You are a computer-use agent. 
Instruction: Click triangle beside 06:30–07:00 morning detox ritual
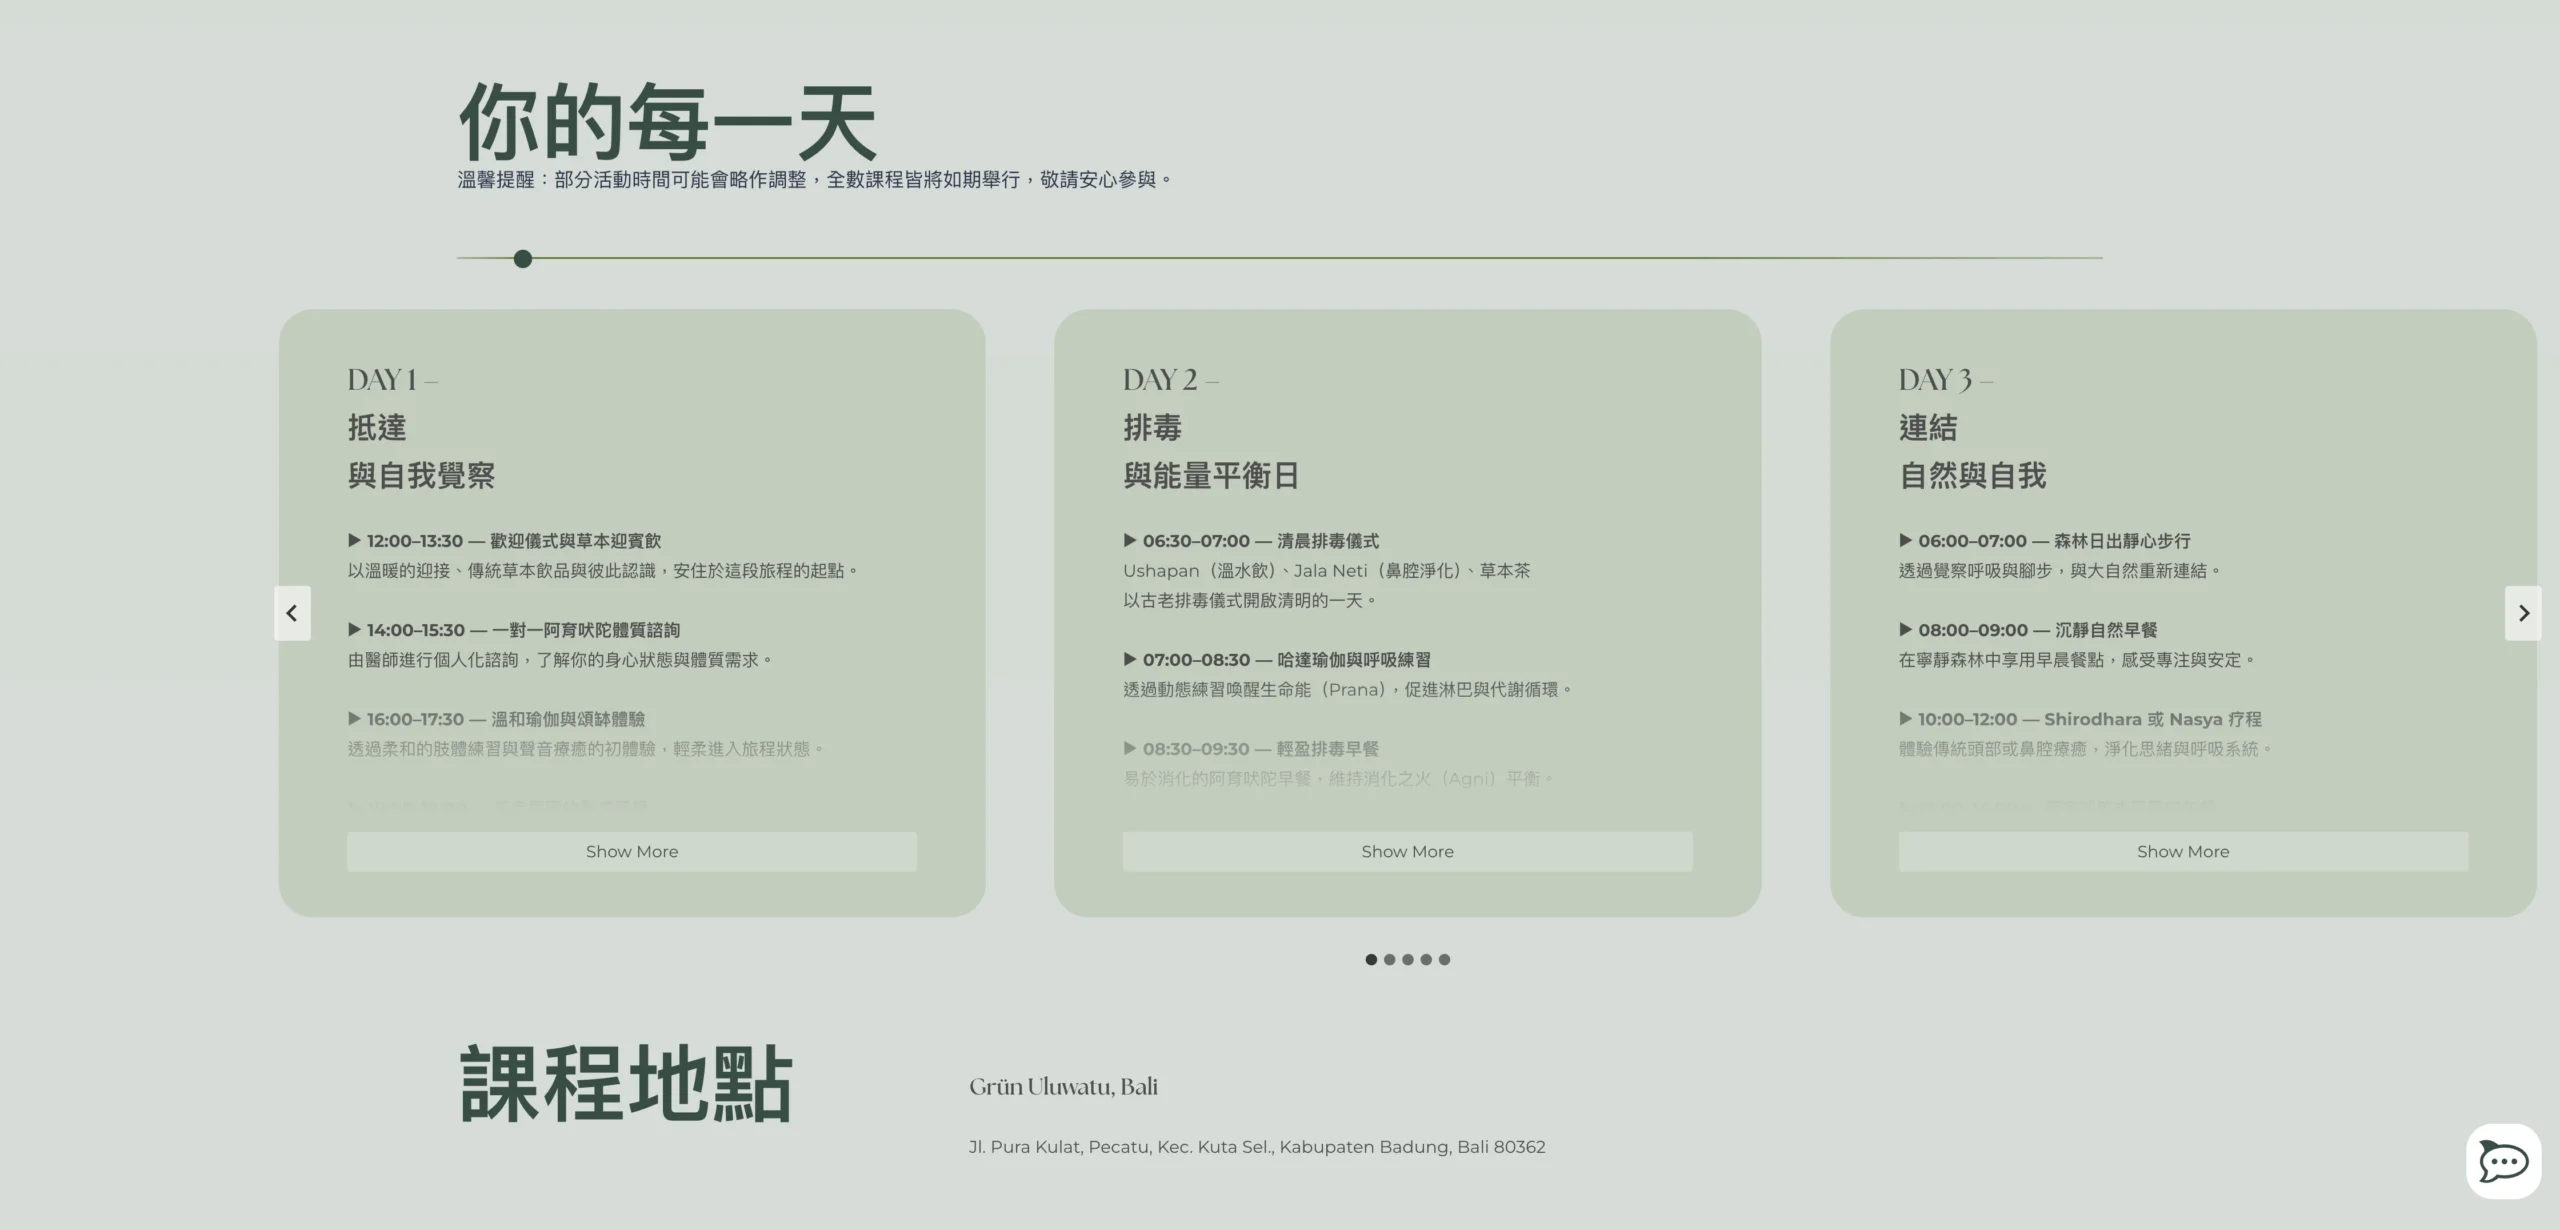[1130, 541]
